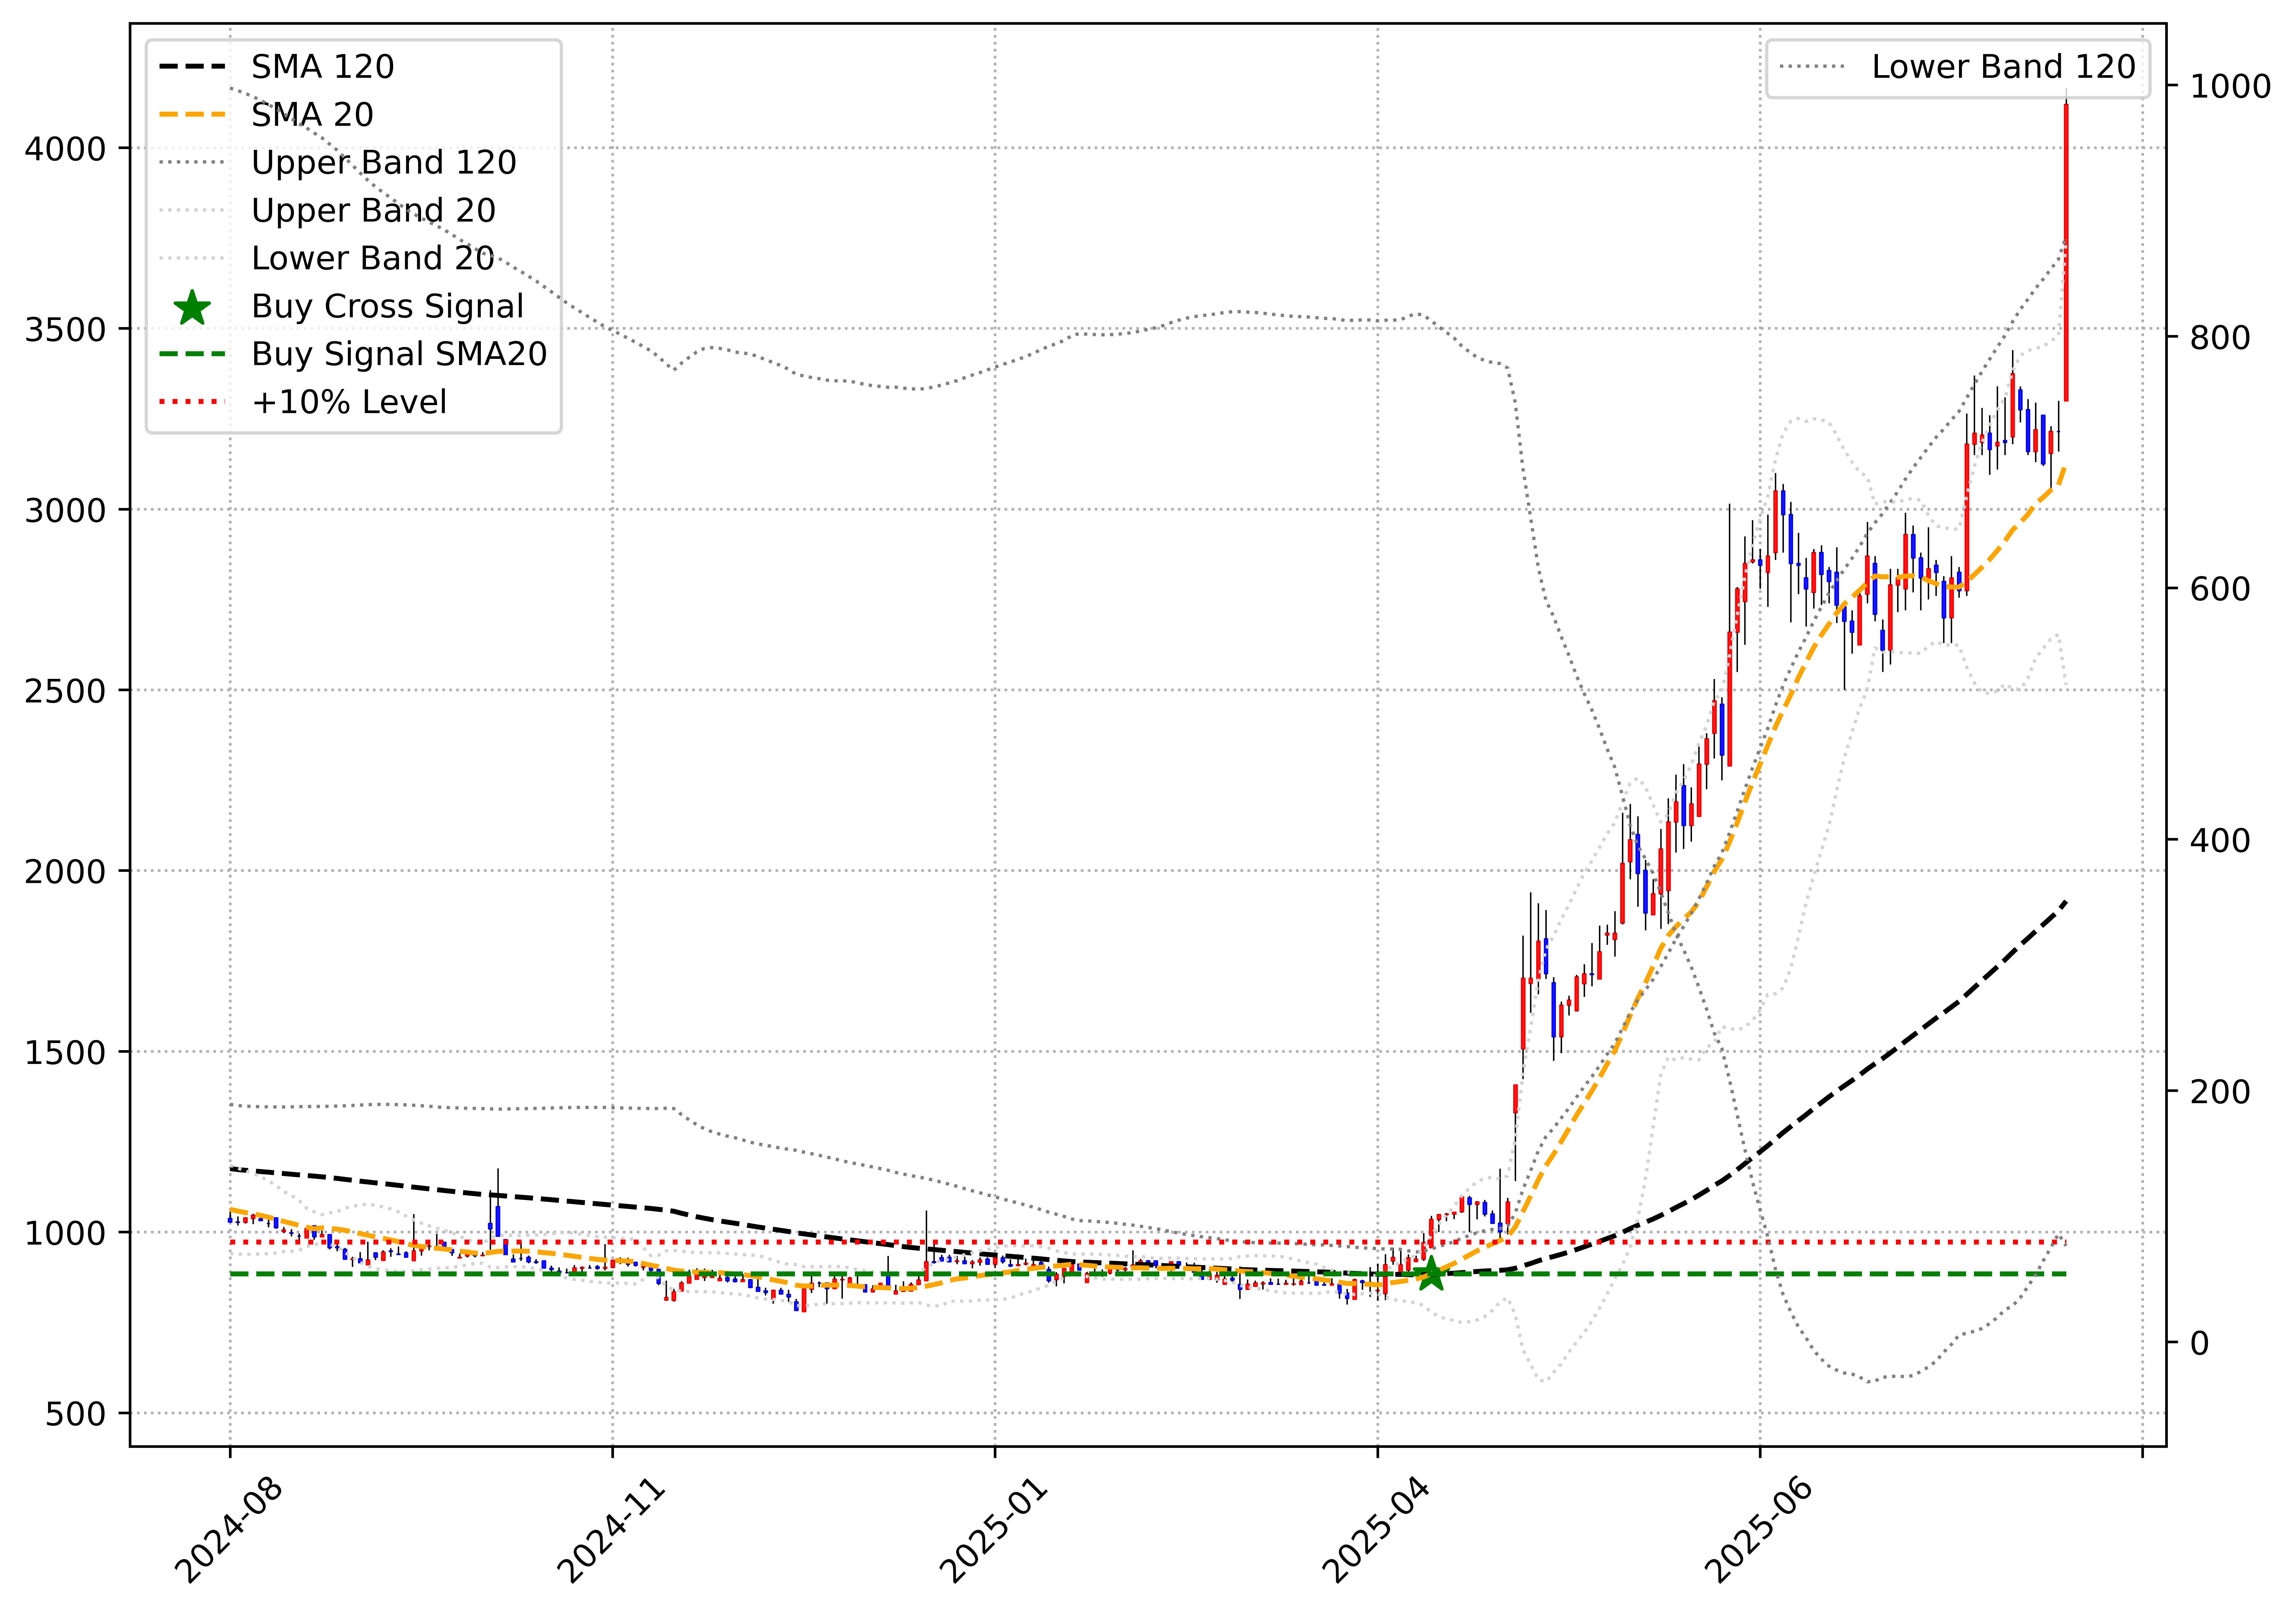Screen dimensions: 2296x1612
Task: Click the 0 label on right axis
Action: click(2200, 1343)
